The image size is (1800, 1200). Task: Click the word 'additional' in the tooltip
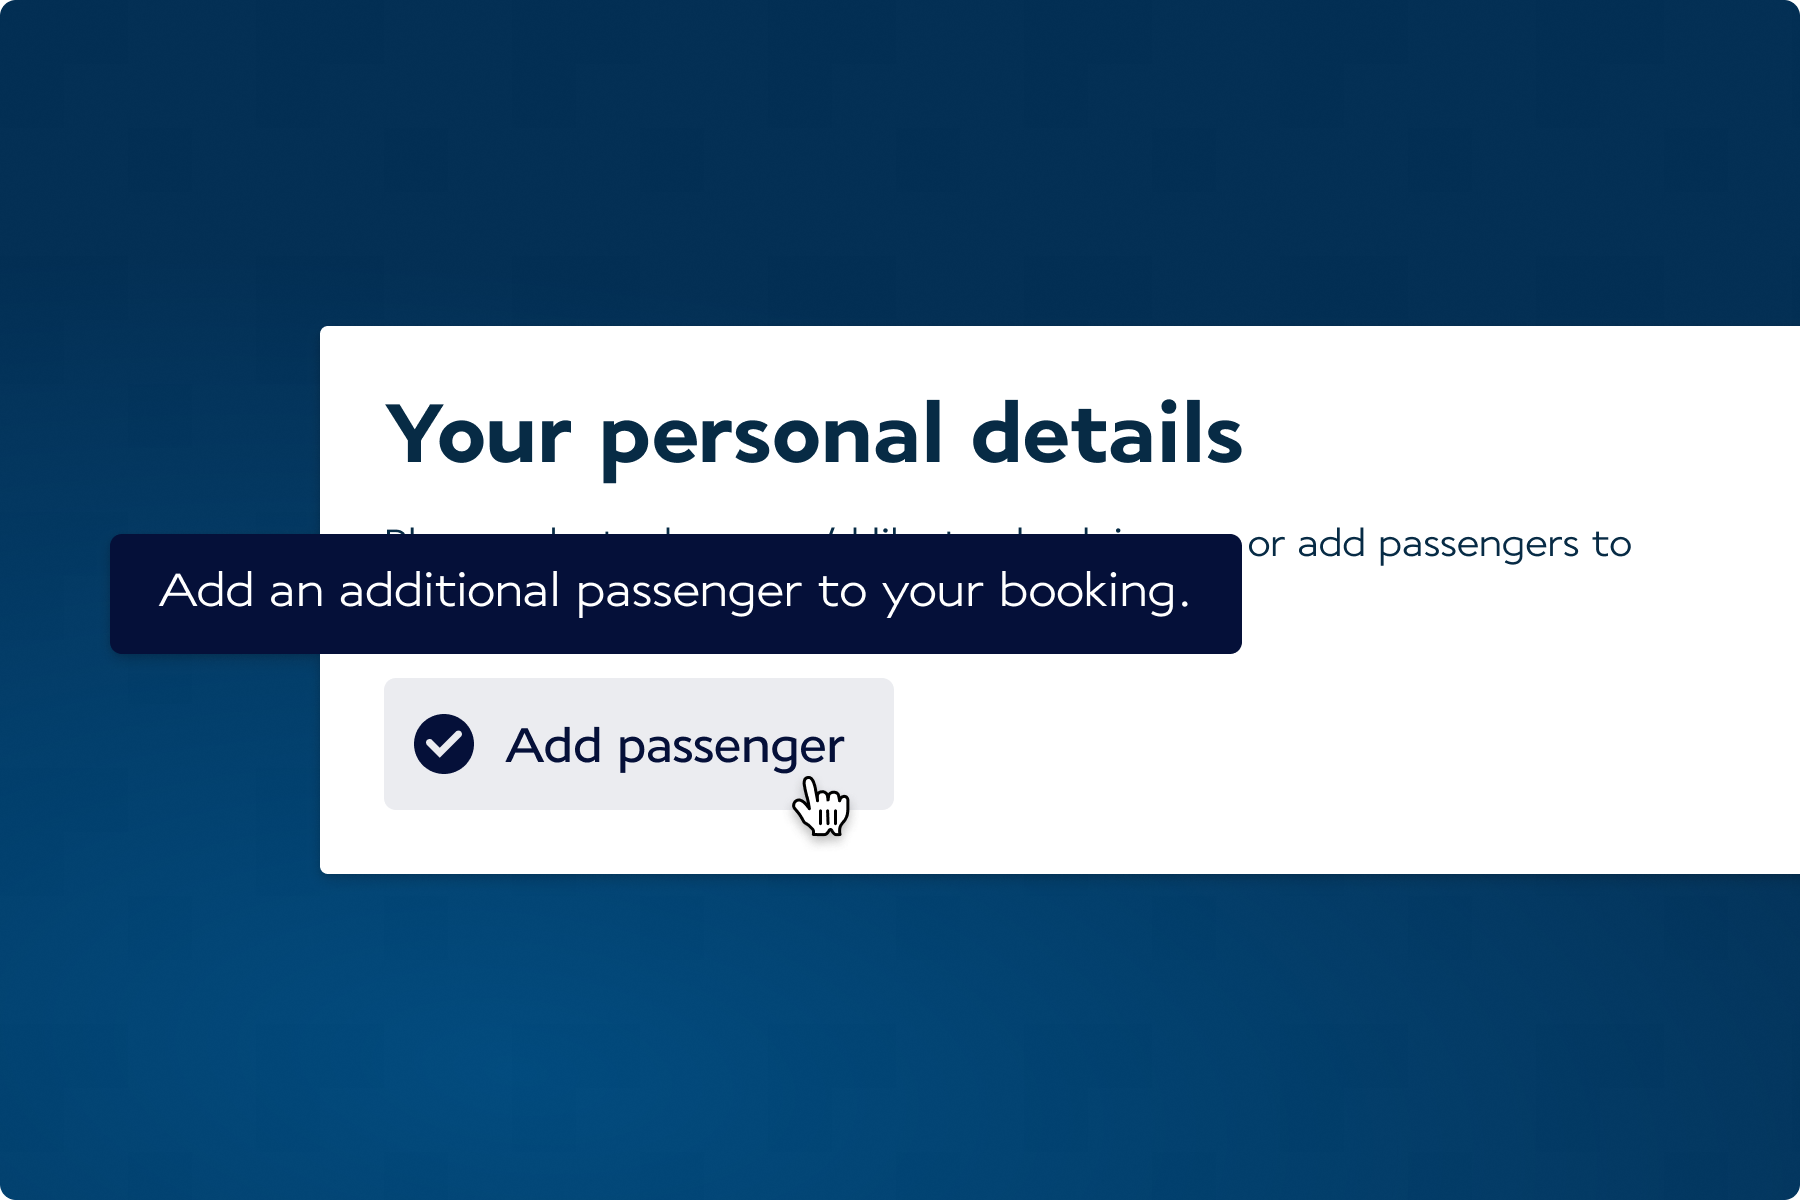(x=449, y=591)
